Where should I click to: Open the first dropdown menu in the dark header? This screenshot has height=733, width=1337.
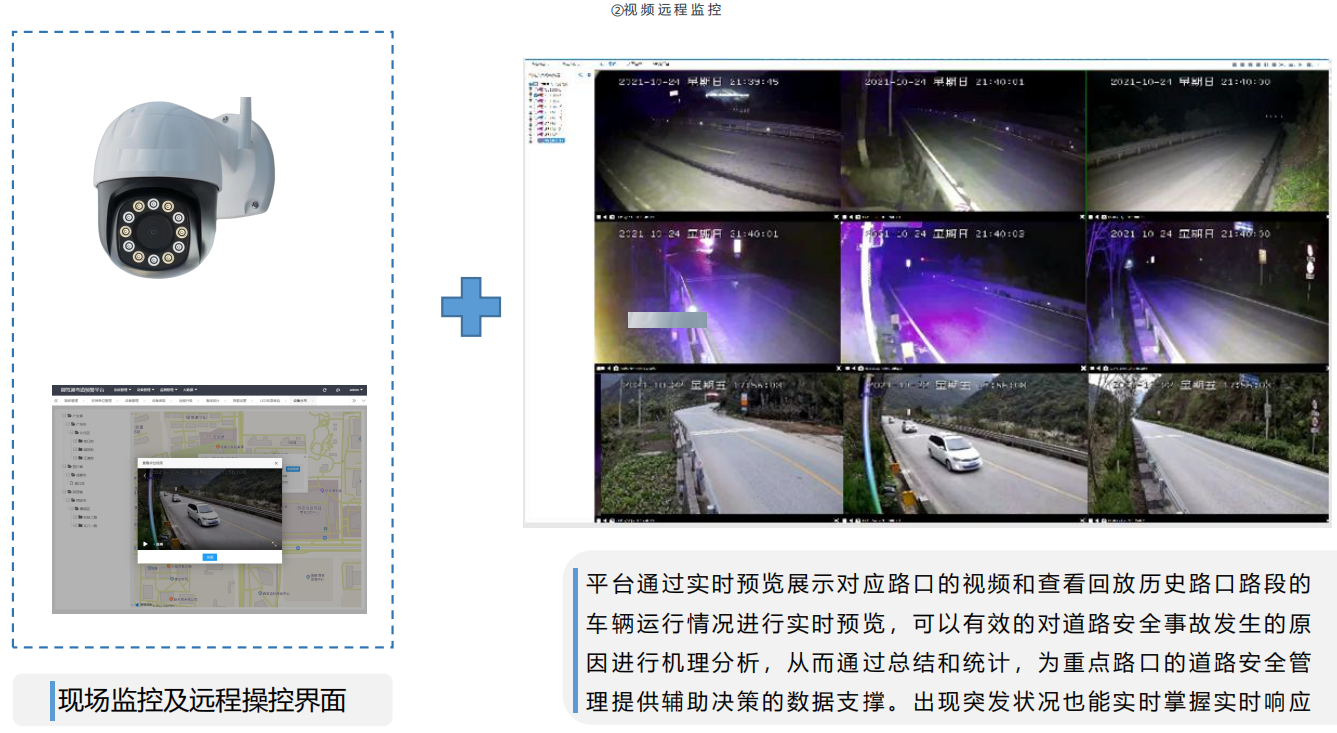(x=122, y=390)
